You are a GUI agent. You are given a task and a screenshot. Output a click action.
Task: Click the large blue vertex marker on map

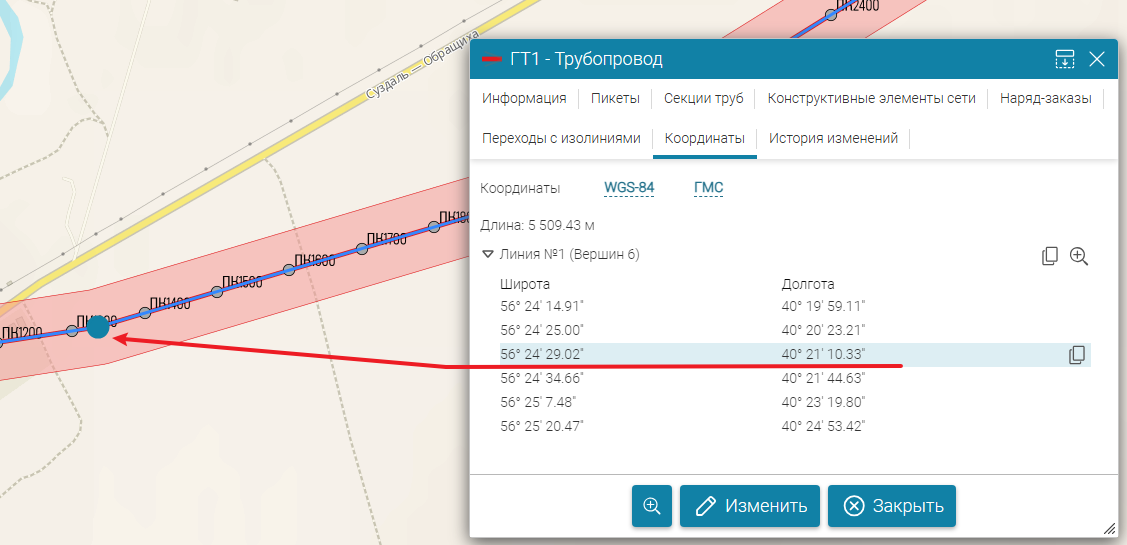coord(98,326)
